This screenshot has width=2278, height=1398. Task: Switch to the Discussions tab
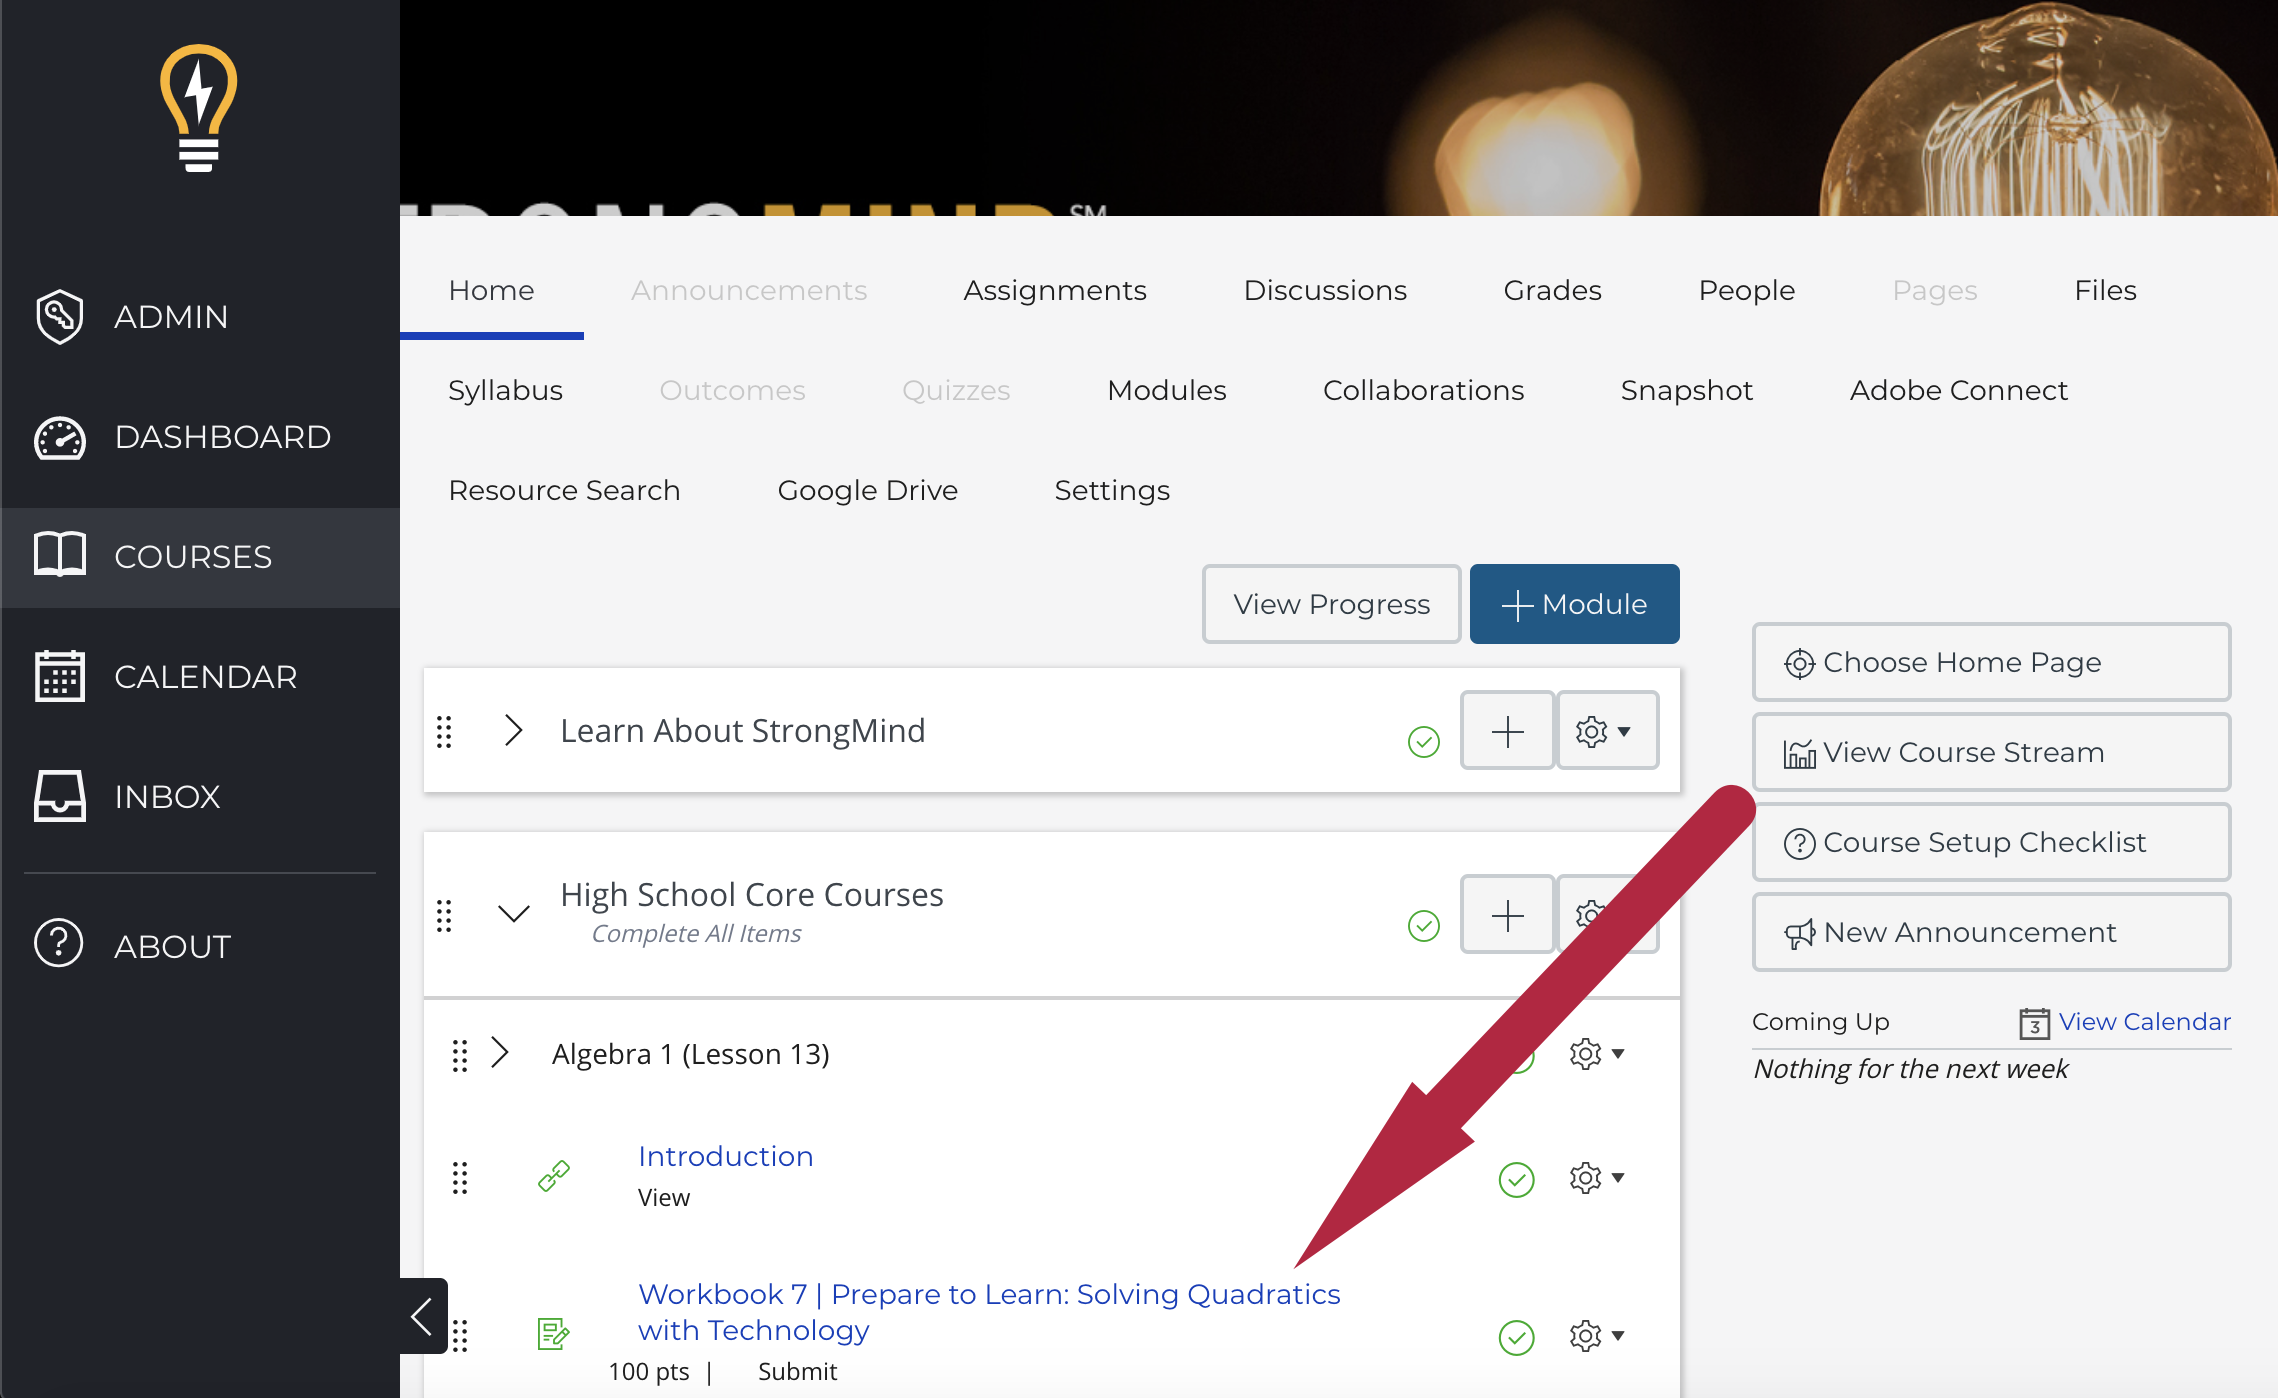click(1325, 290)
